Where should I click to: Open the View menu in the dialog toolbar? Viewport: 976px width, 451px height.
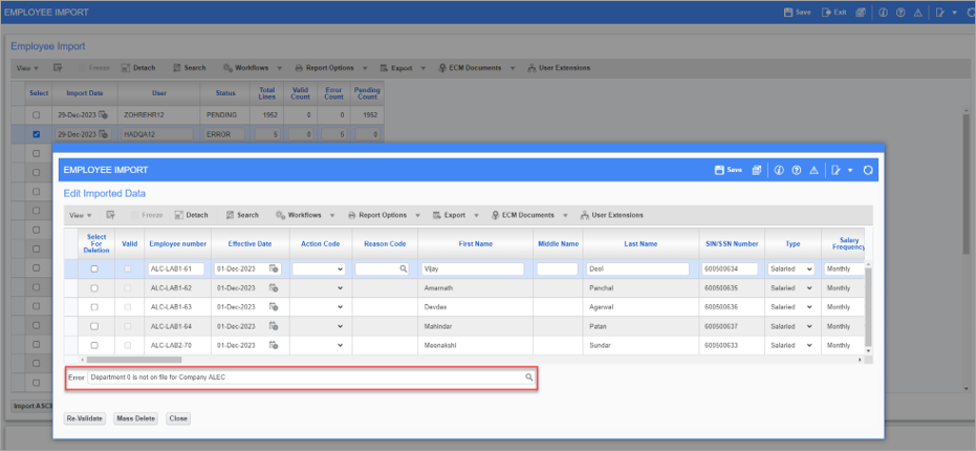coord(80,215)
